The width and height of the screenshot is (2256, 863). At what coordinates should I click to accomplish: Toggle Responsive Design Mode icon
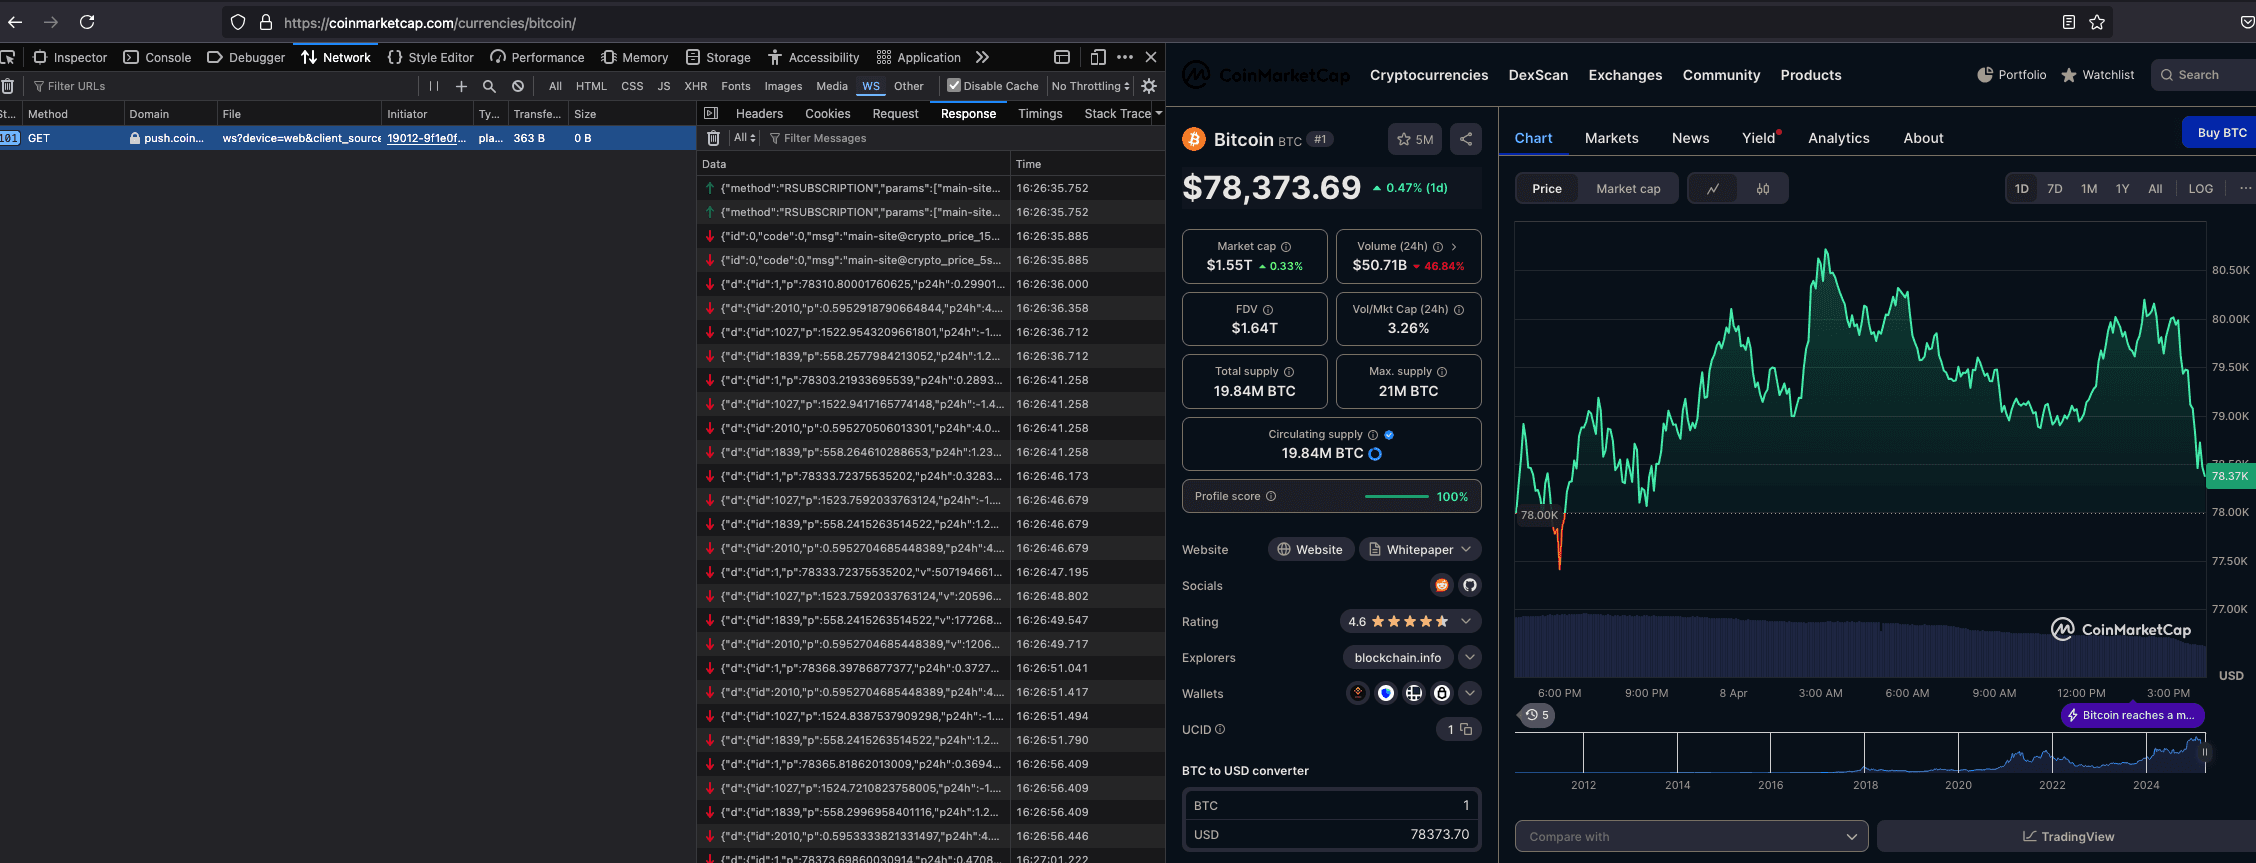(x=1098, y=57)
